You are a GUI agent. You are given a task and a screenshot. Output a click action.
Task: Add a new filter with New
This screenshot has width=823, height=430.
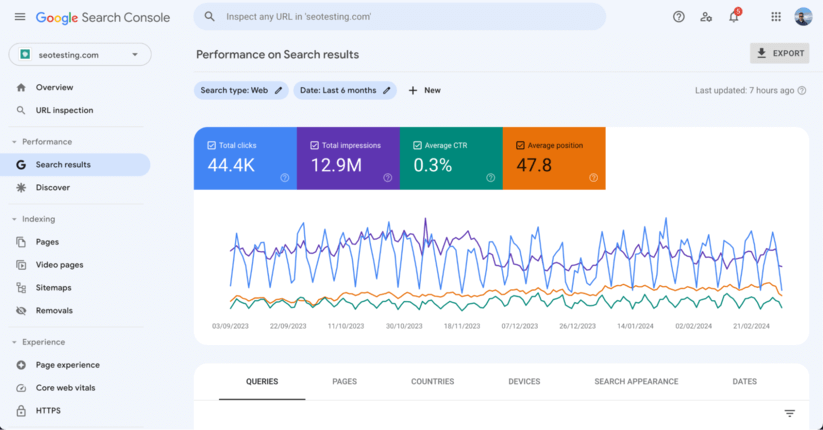click(424, 90)
